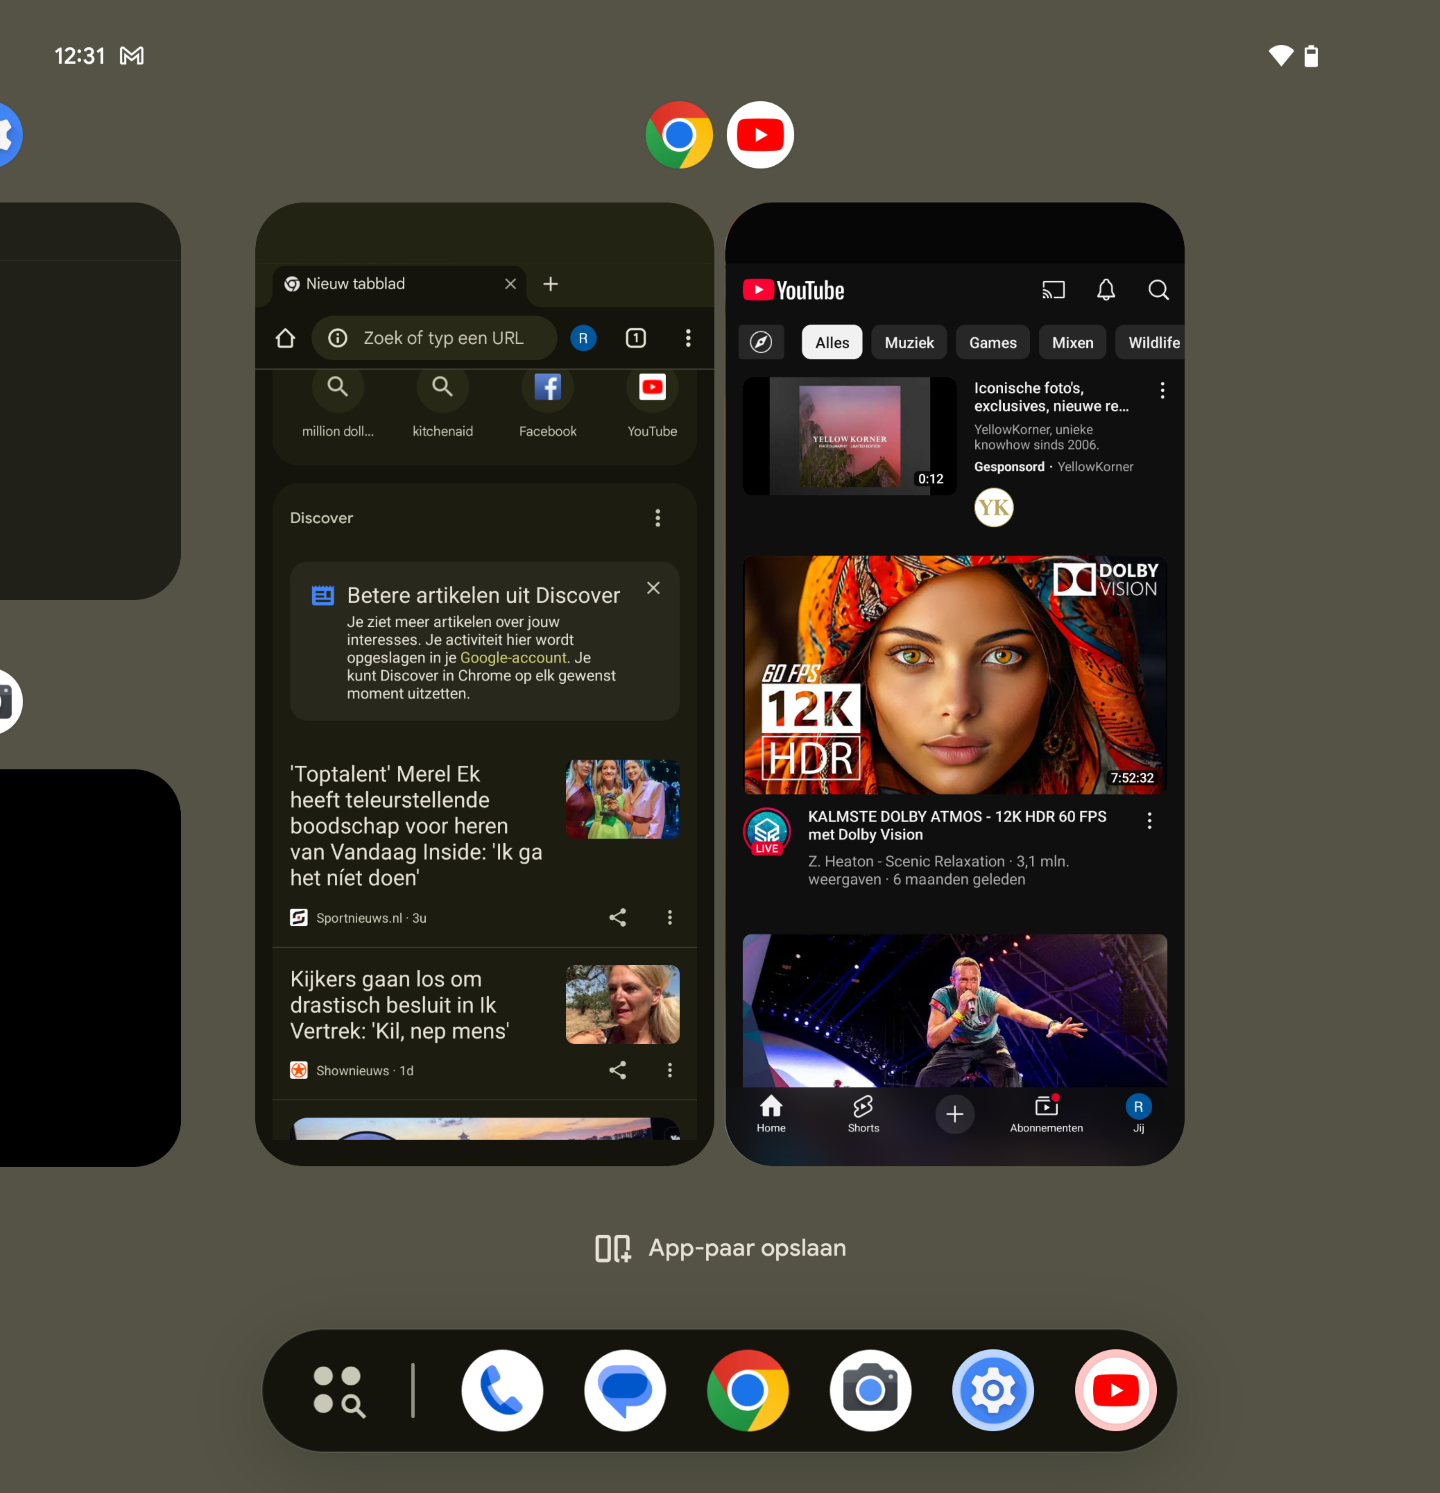Open the Facebook shortcut tile
Image resolution: width=1440 pixels, height=1493 pixels.
(548, 405)
